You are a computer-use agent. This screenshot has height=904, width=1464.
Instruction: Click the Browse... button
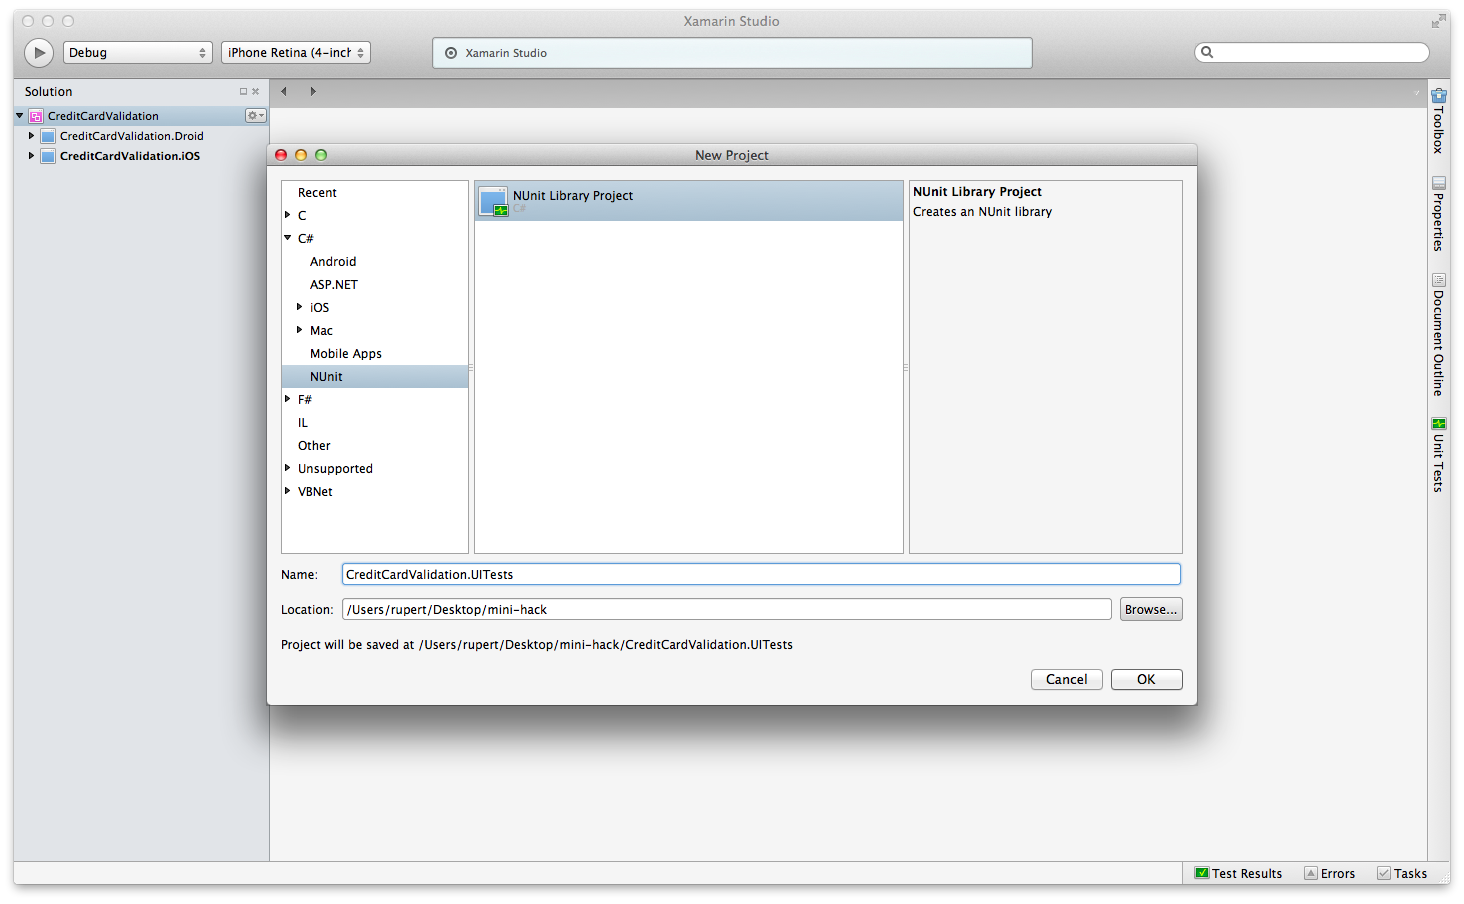tap(1150, 610)
